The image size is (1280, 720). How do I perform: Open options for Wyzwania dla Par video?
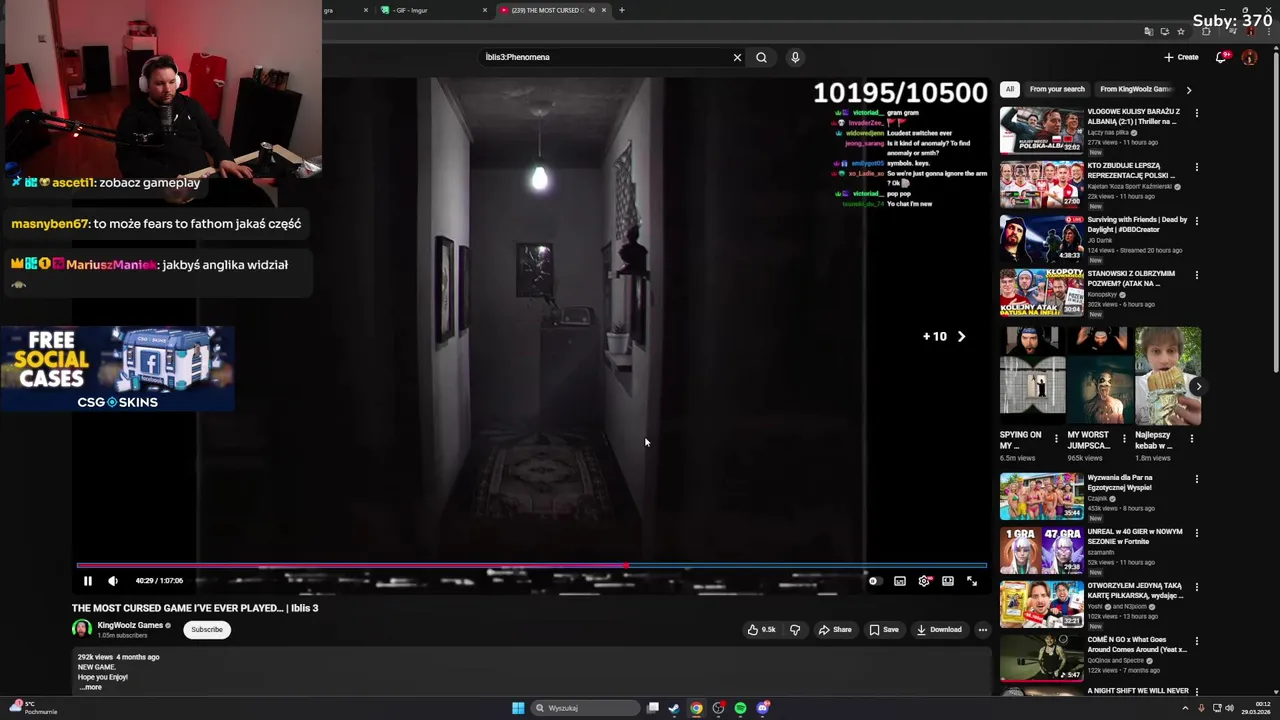tap(1196, 479)
